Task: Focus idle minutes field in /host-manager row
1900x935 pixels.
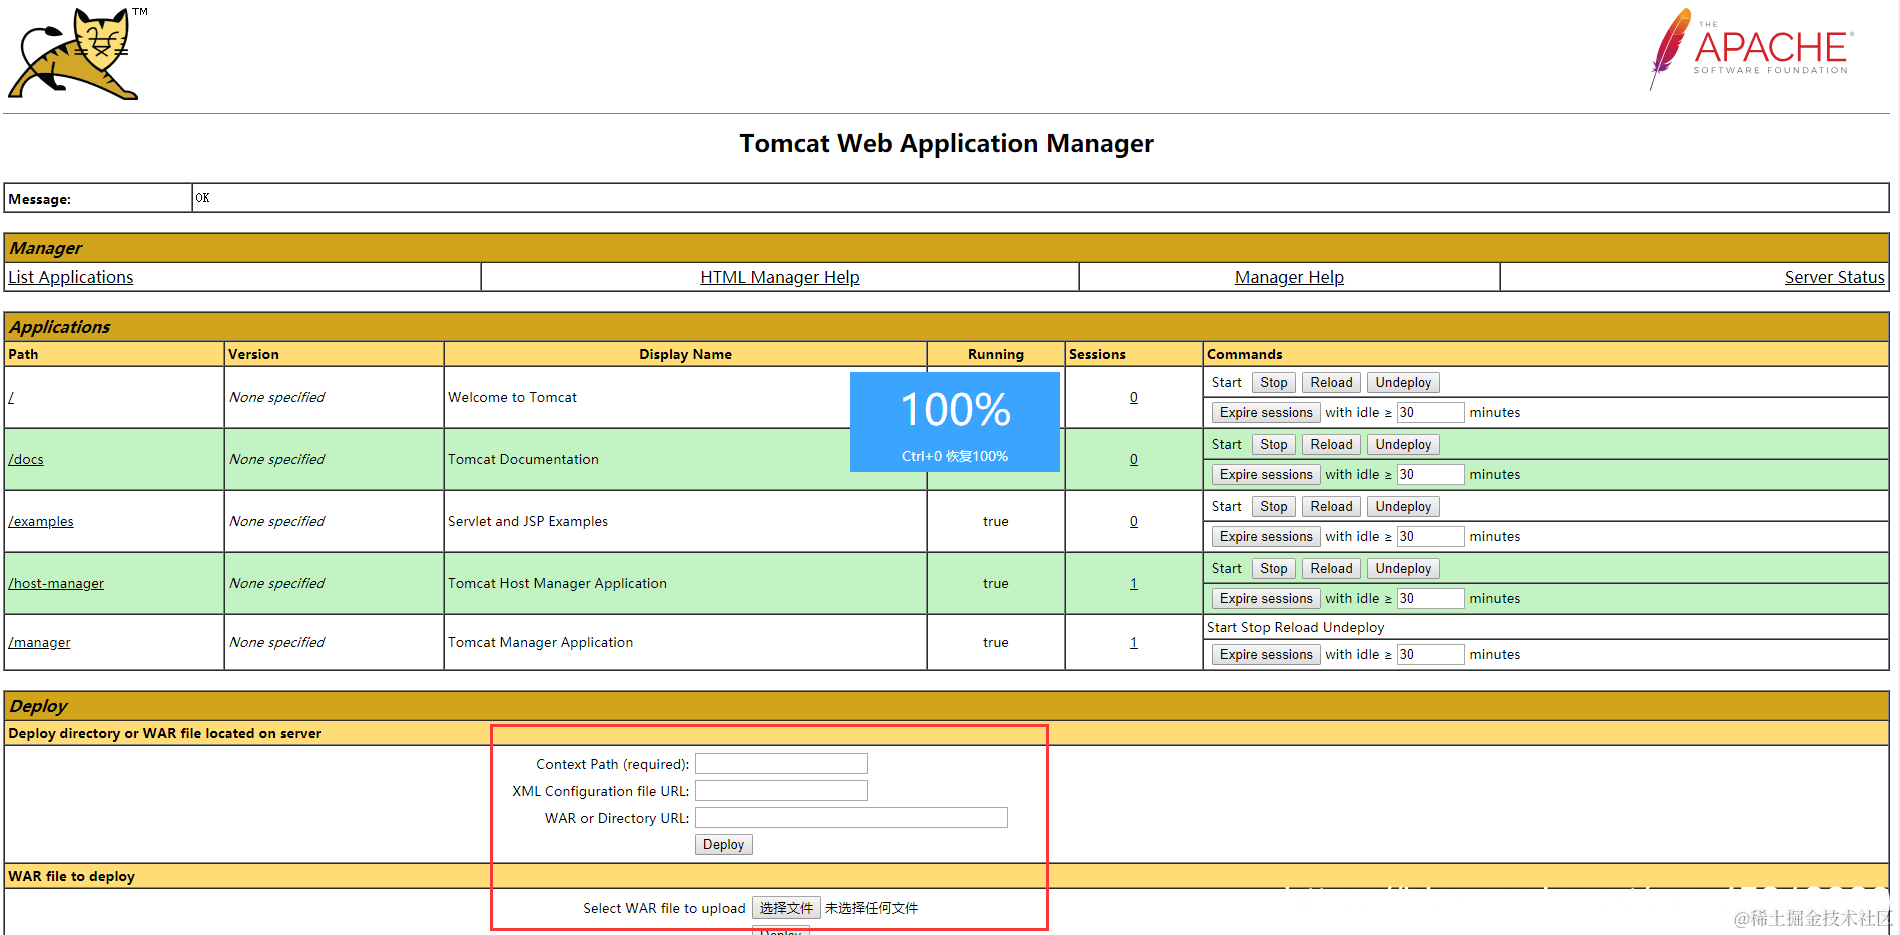Action: tap(1431, 598)
